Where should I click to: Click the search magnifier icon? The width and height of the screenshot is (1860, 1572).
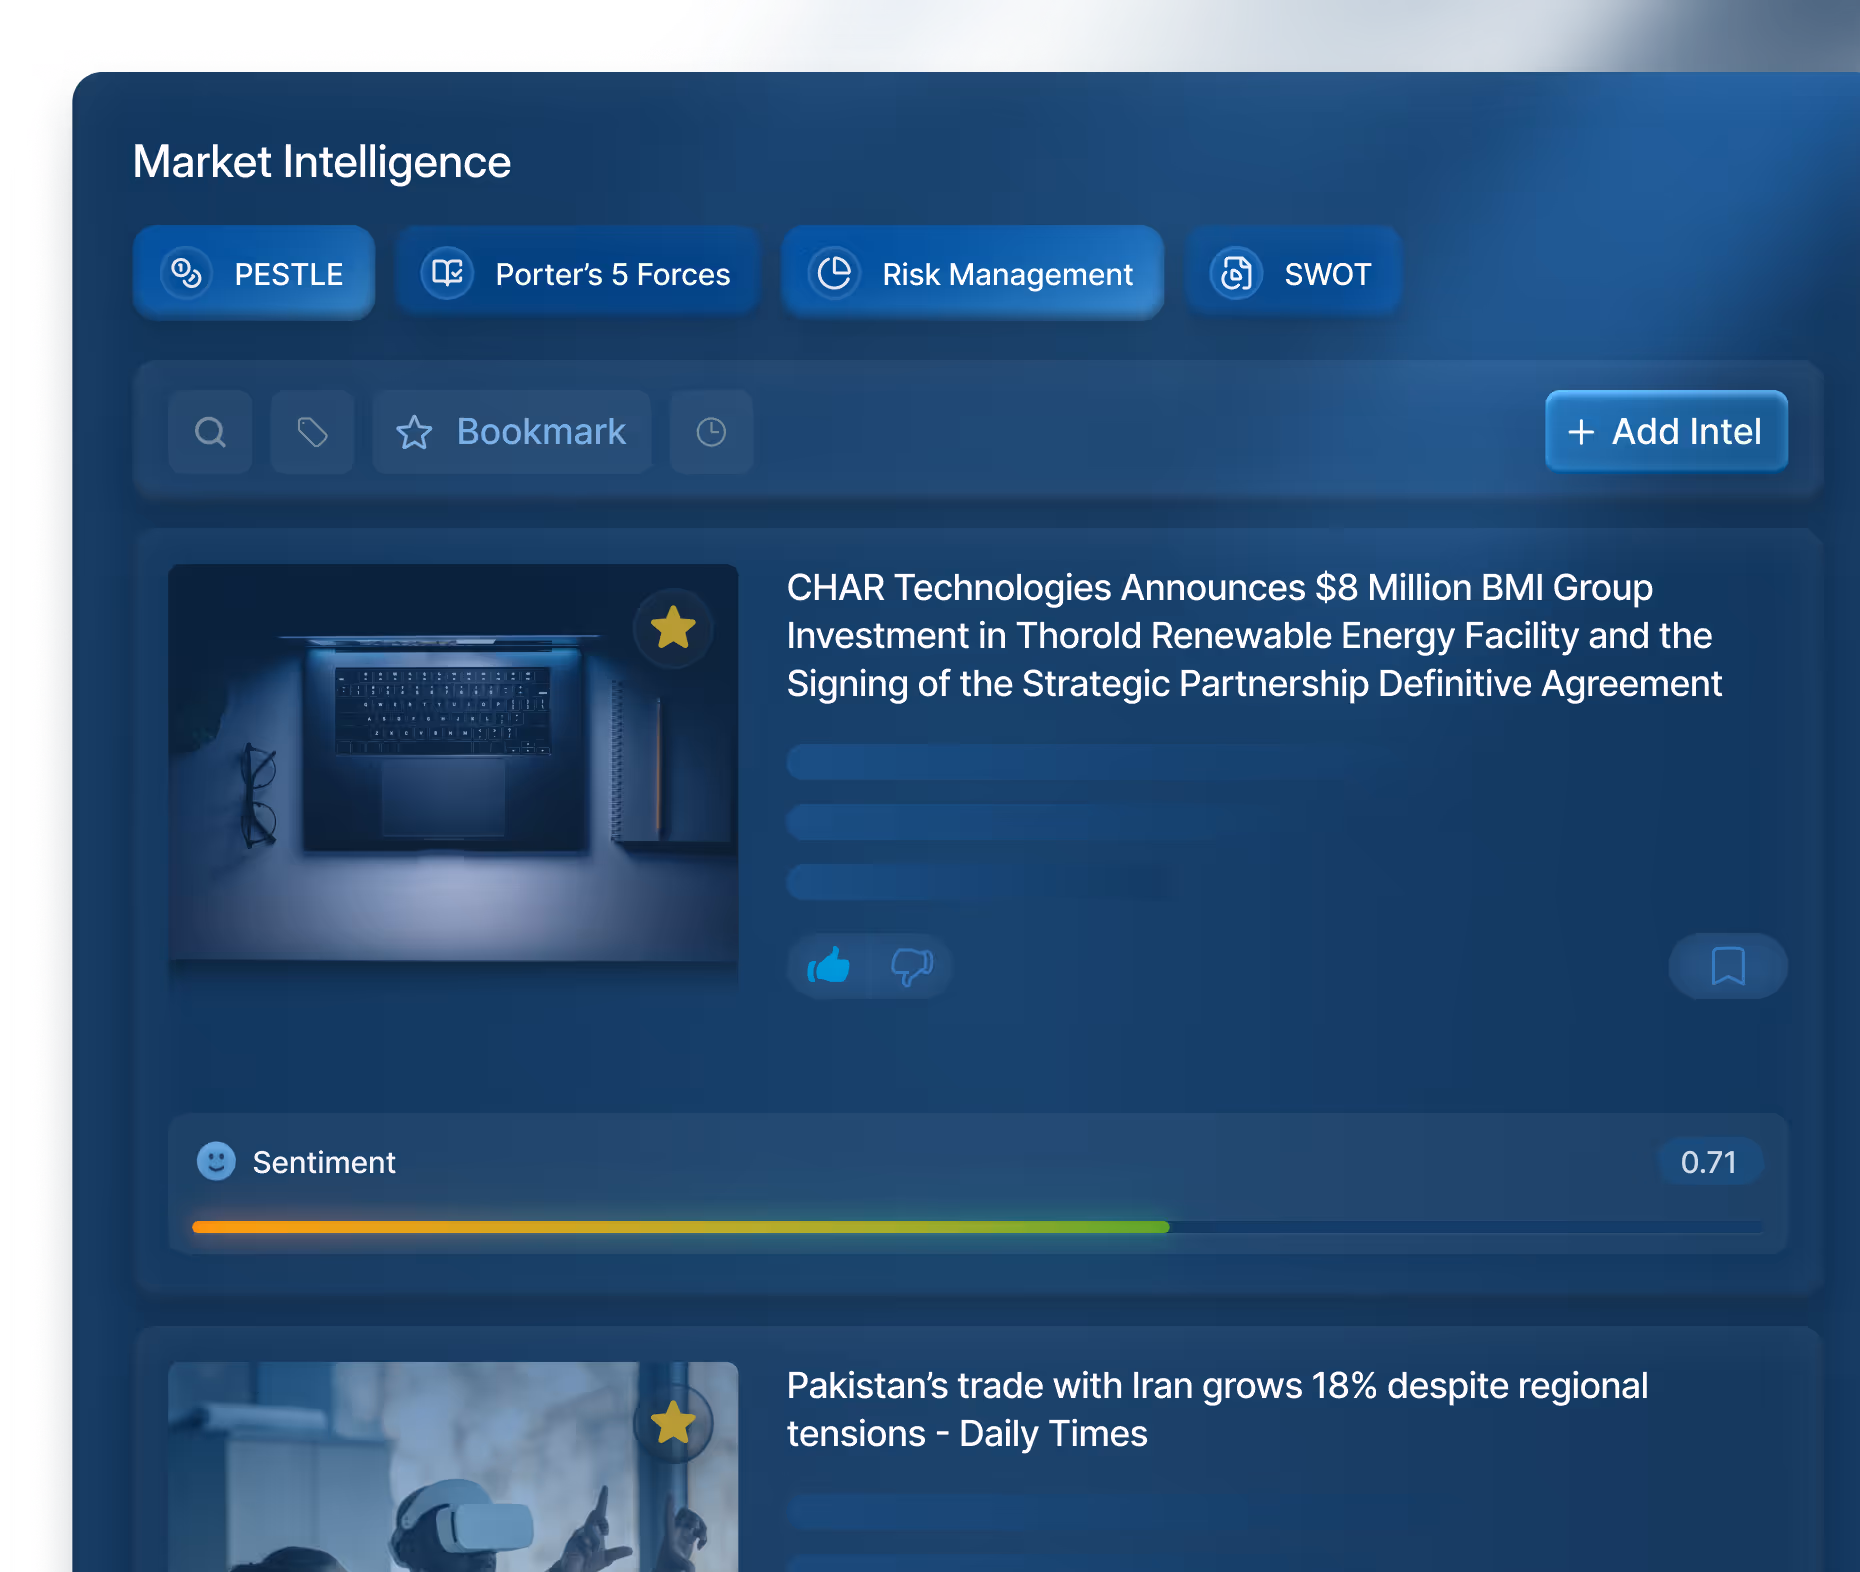coord(210,432)
